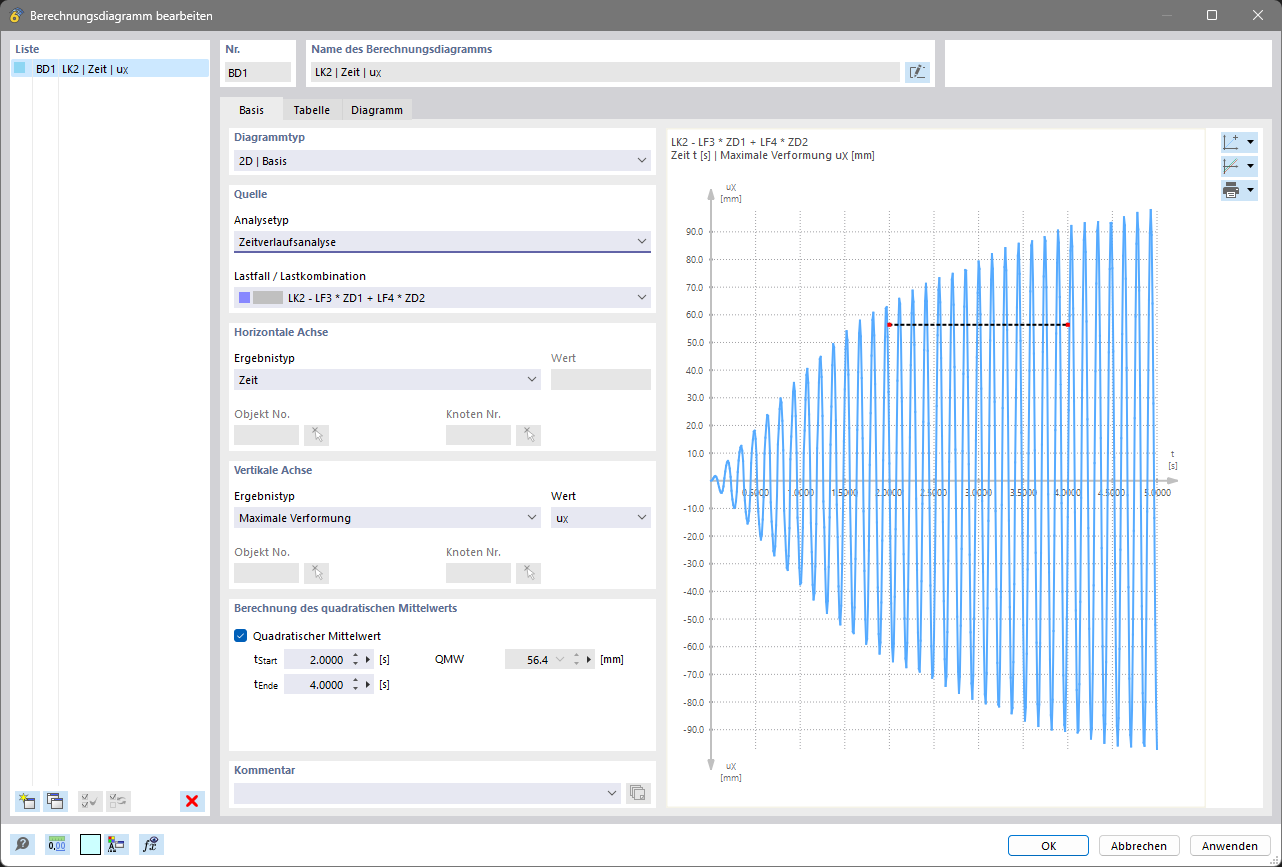Open vertical axis Ergebnistyp Maximale Verformung dropdown

(387, 518)
